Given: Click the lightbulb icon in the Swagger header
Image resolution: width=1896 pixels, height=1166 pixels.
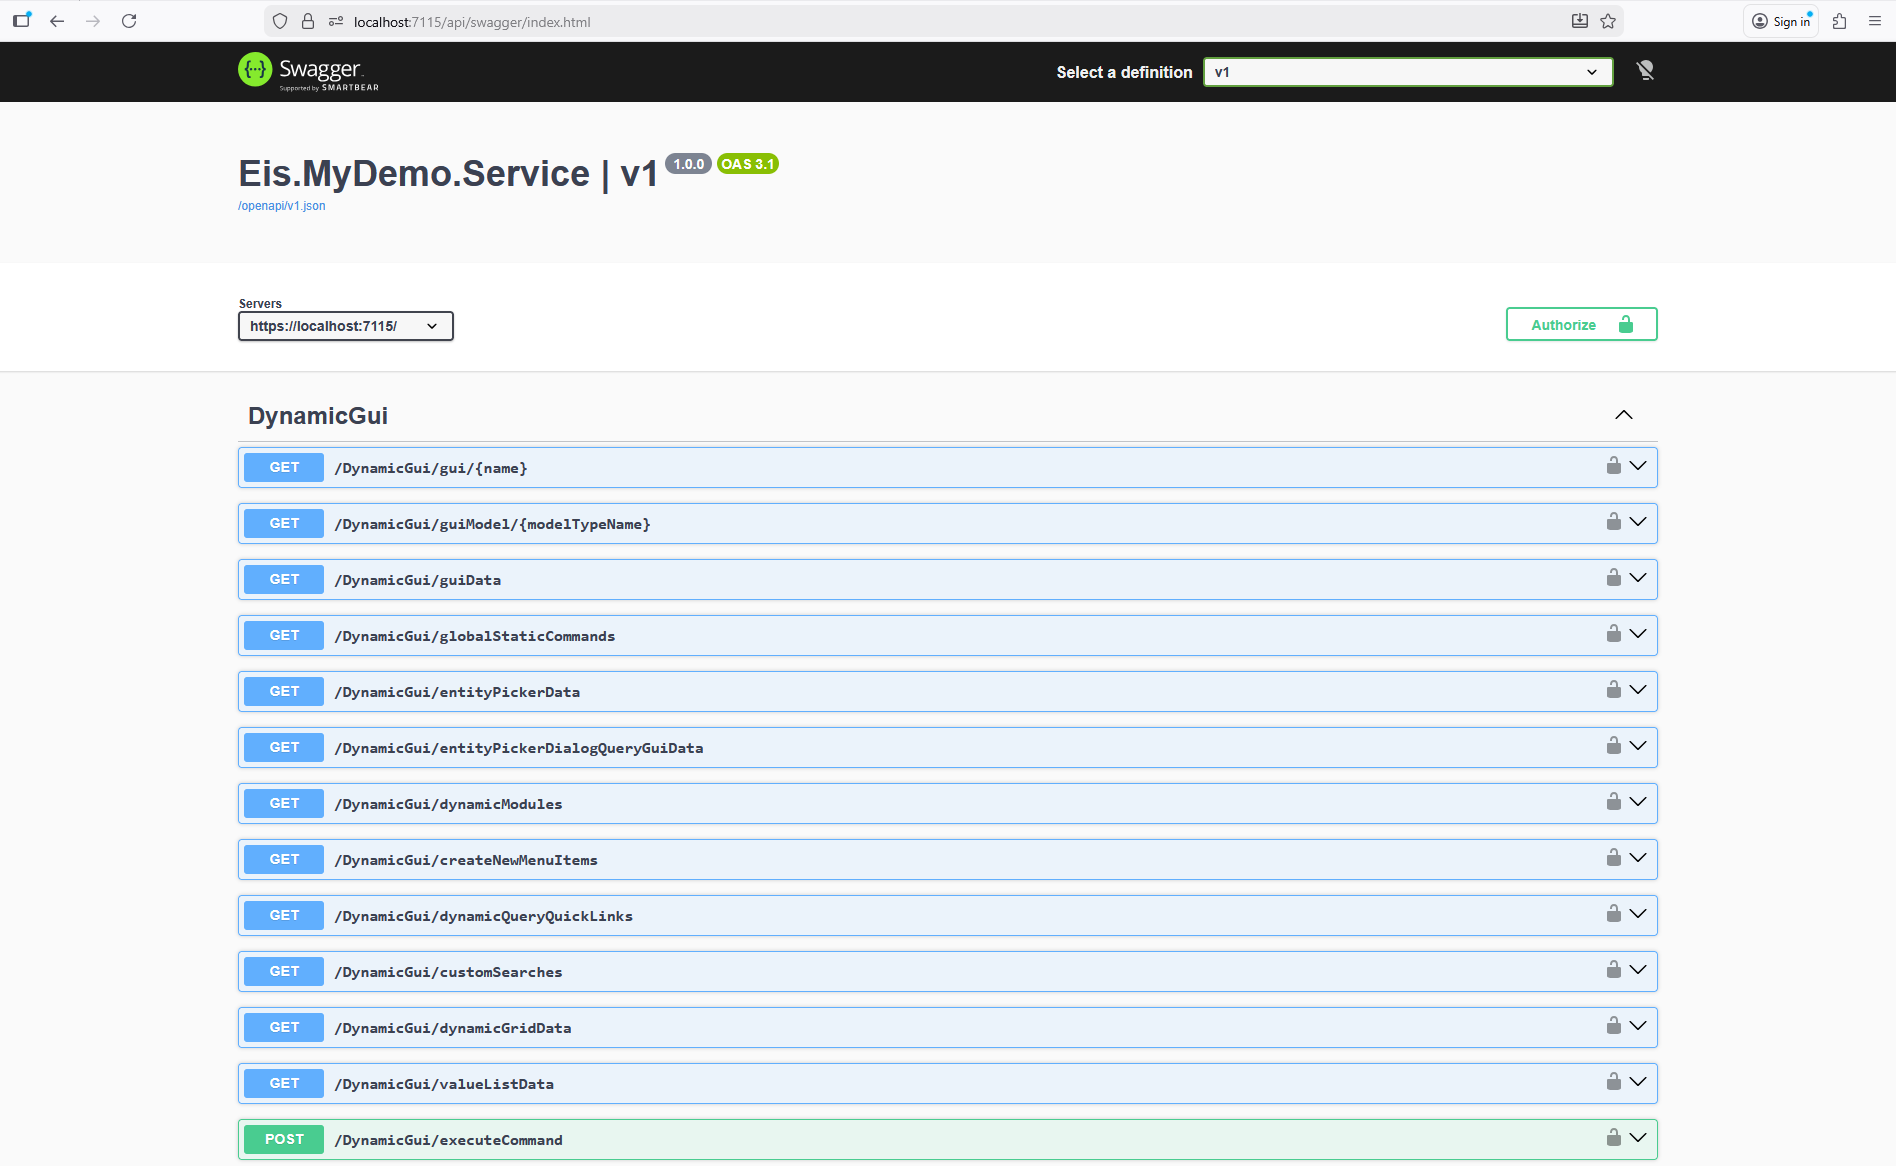Looking at the screenshot, I should coord(1645,70).
